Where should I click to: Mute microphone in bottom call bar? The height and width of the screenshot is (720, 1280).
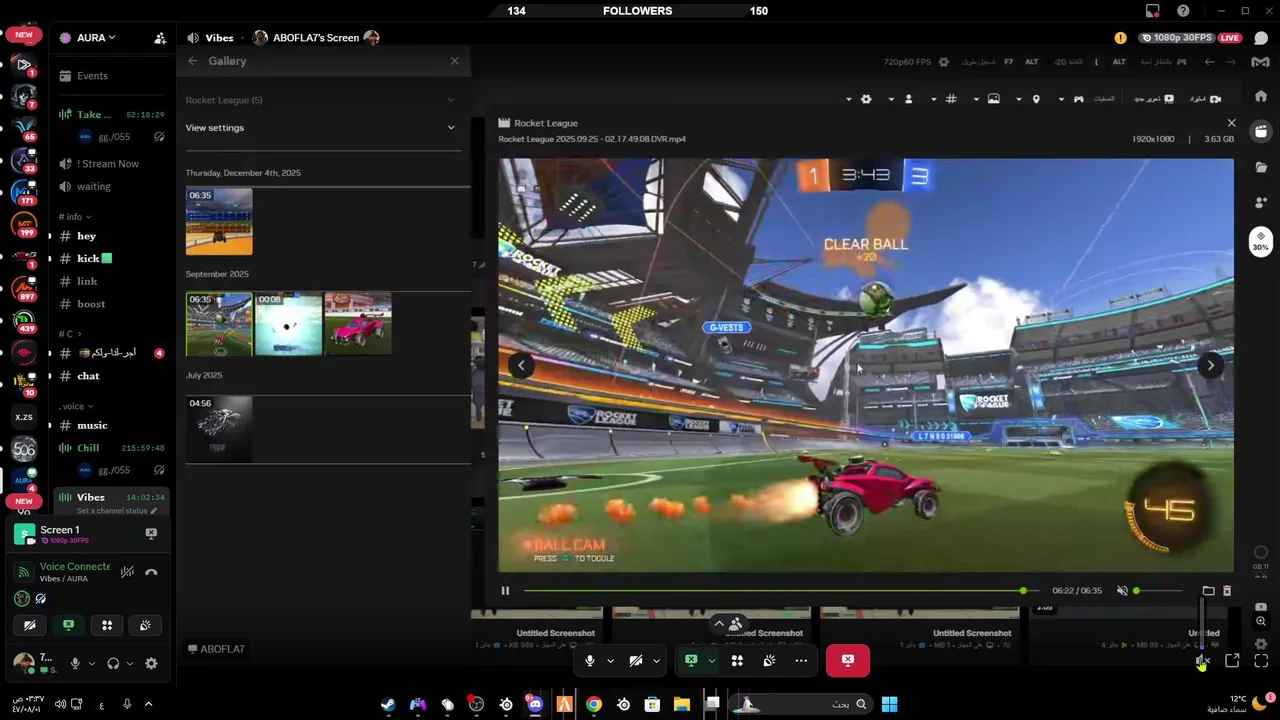pyautogui.click(x=590, y=660)
